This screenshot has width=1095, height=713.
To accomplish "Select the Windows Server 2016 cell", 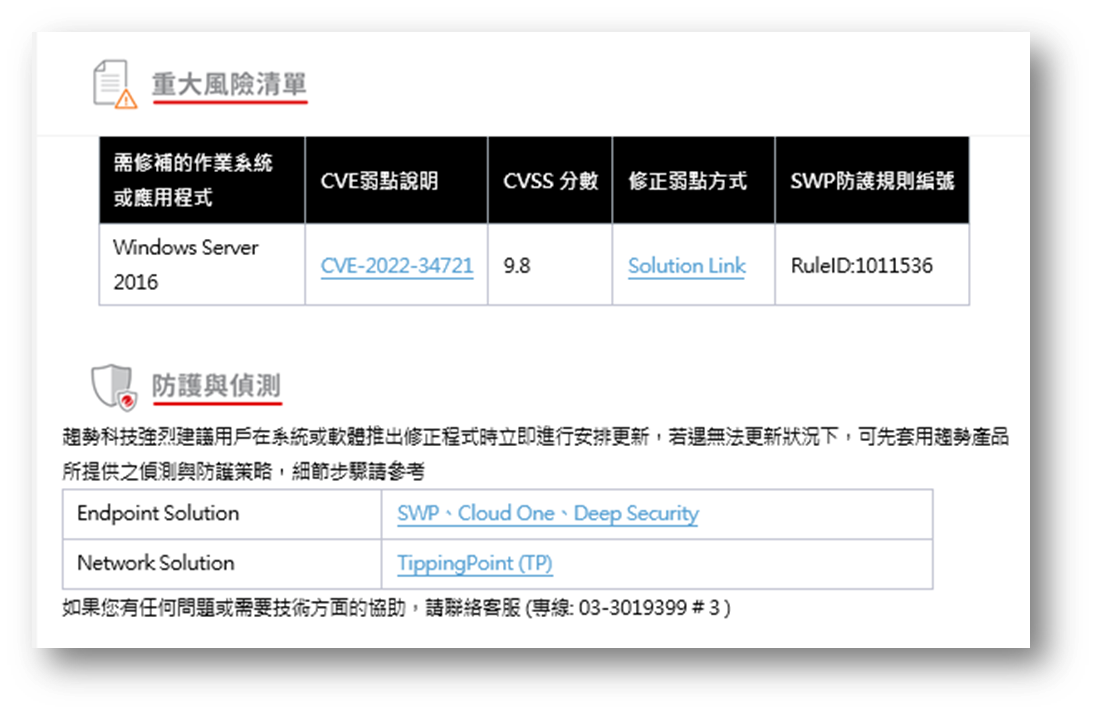I will pyautogui.click(x=185, y=264).
